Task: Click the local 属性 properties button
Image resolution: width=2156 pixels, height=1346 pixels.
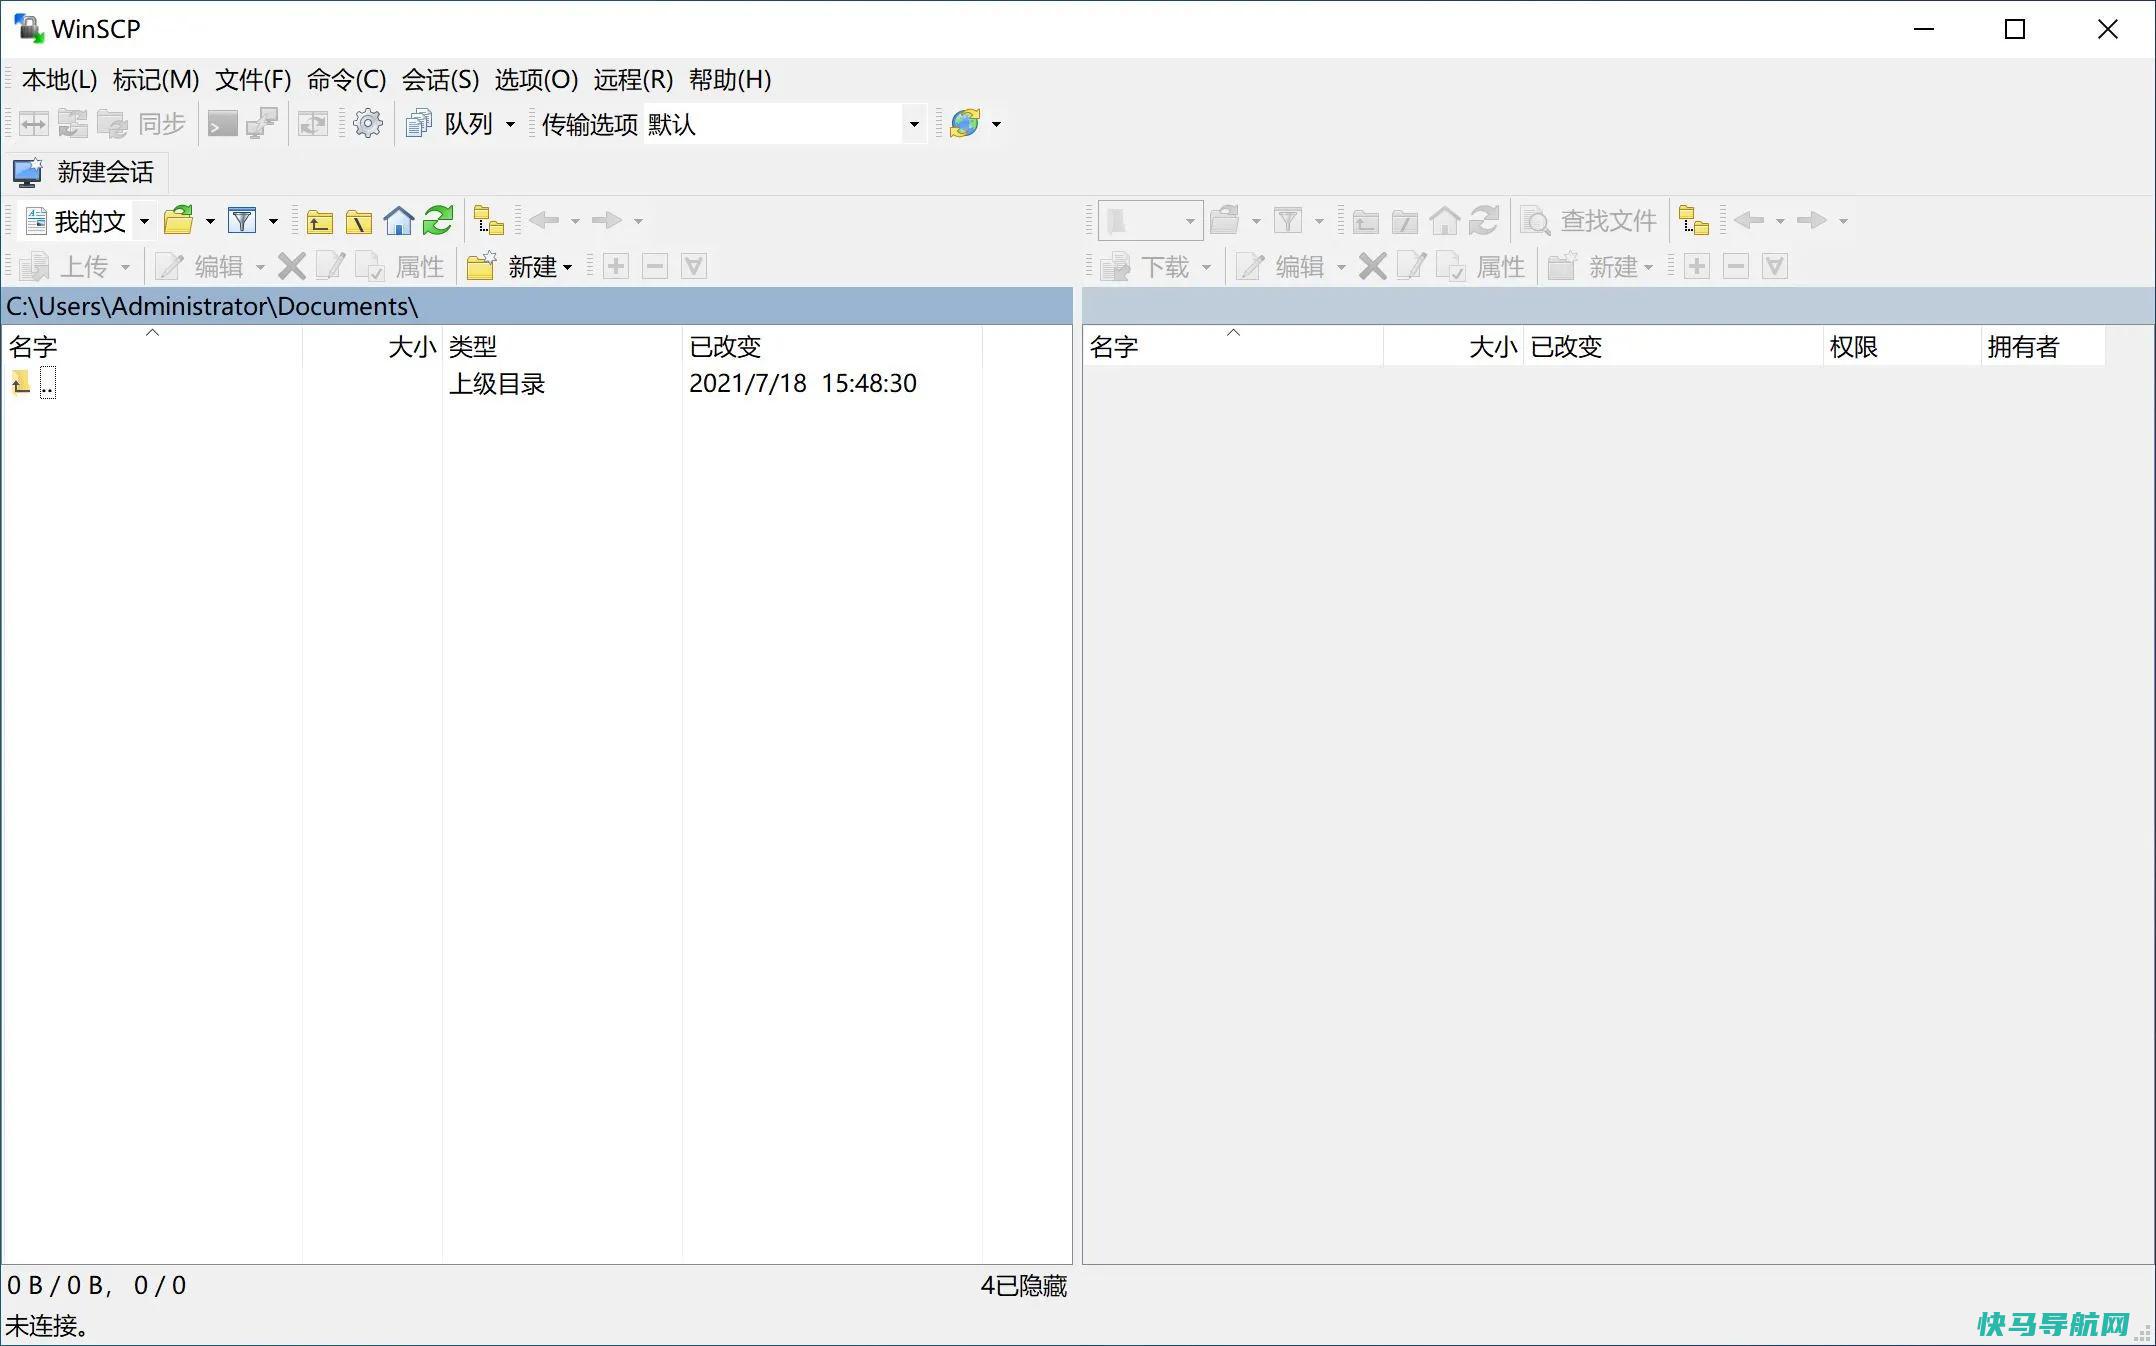Action: pos(400,267)
